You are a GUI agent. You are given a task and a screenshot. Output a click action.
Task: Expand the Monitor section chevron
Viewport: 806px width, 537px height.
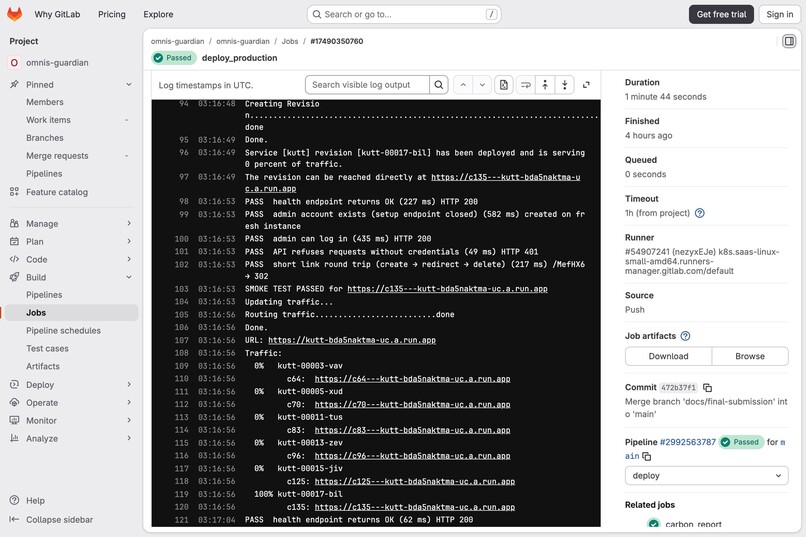pos(129,420)
